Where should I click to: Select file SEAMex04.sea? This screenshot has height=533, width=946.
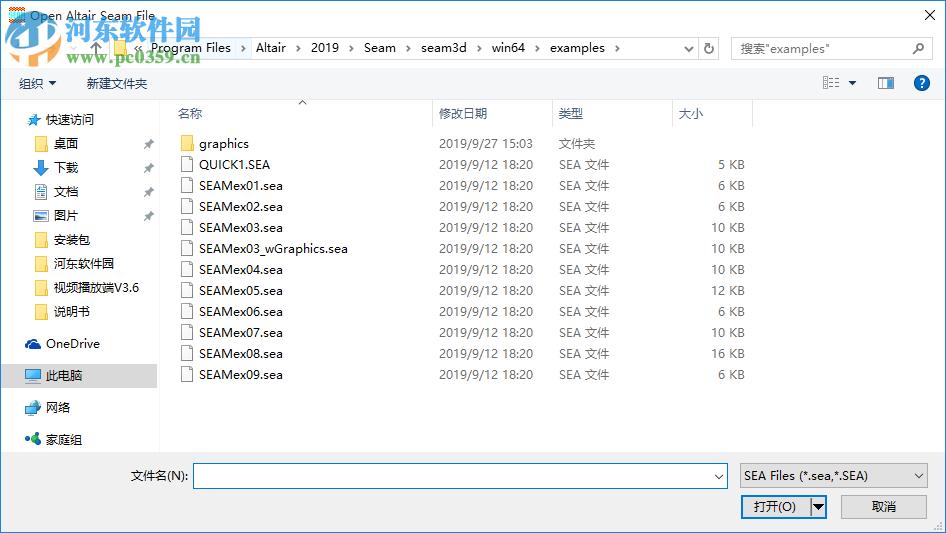coord(240,270)
